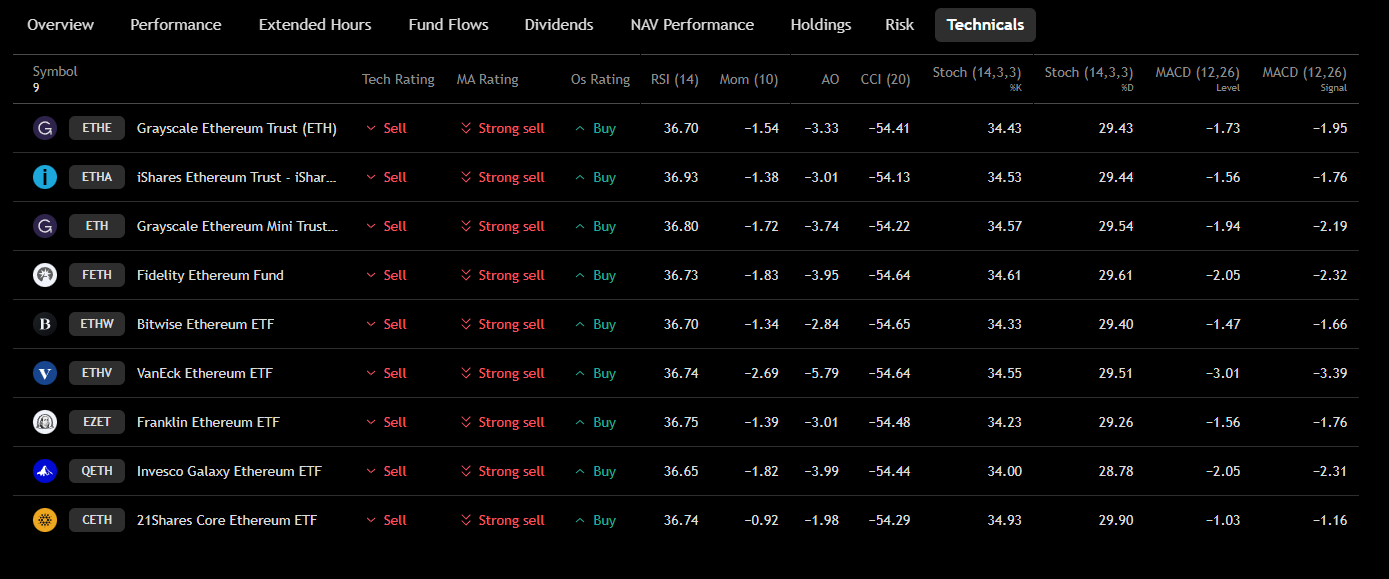Viewport: 1389px width, 579px height.
Task: Open the Extended Hours tab
Action: click(x=315, y=25)
